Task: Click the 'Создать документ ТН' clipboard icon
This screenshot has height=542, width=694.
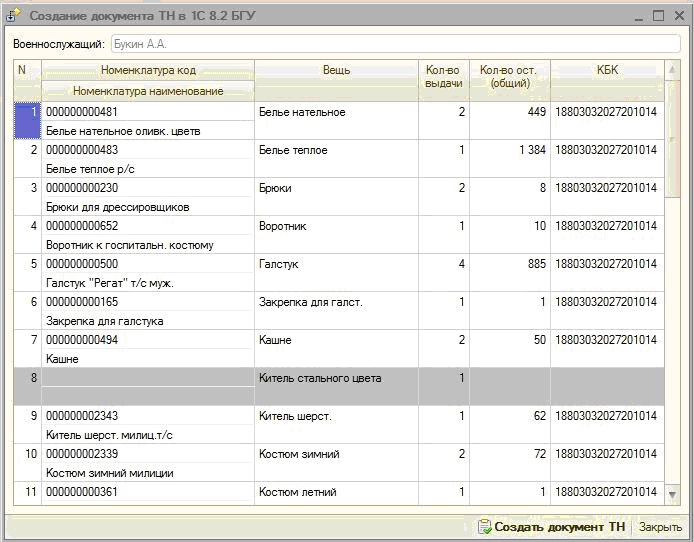Action: 484,527
